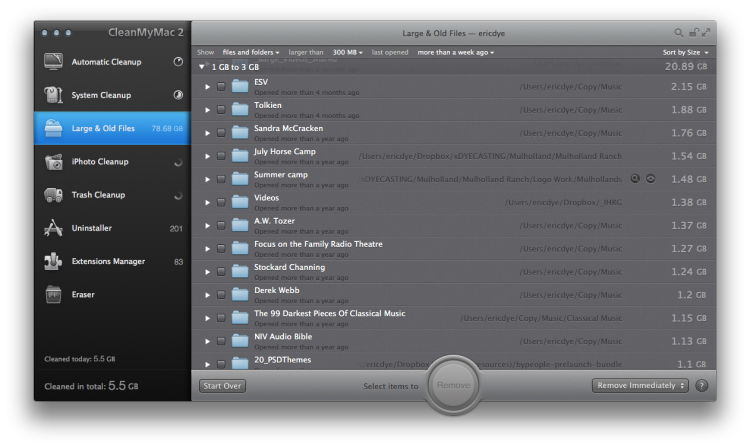Image resolution: width=750 pixels, height=448 pixels.
Task: Click NIV Audio Bible folder icon
Action: click(240, 341)
